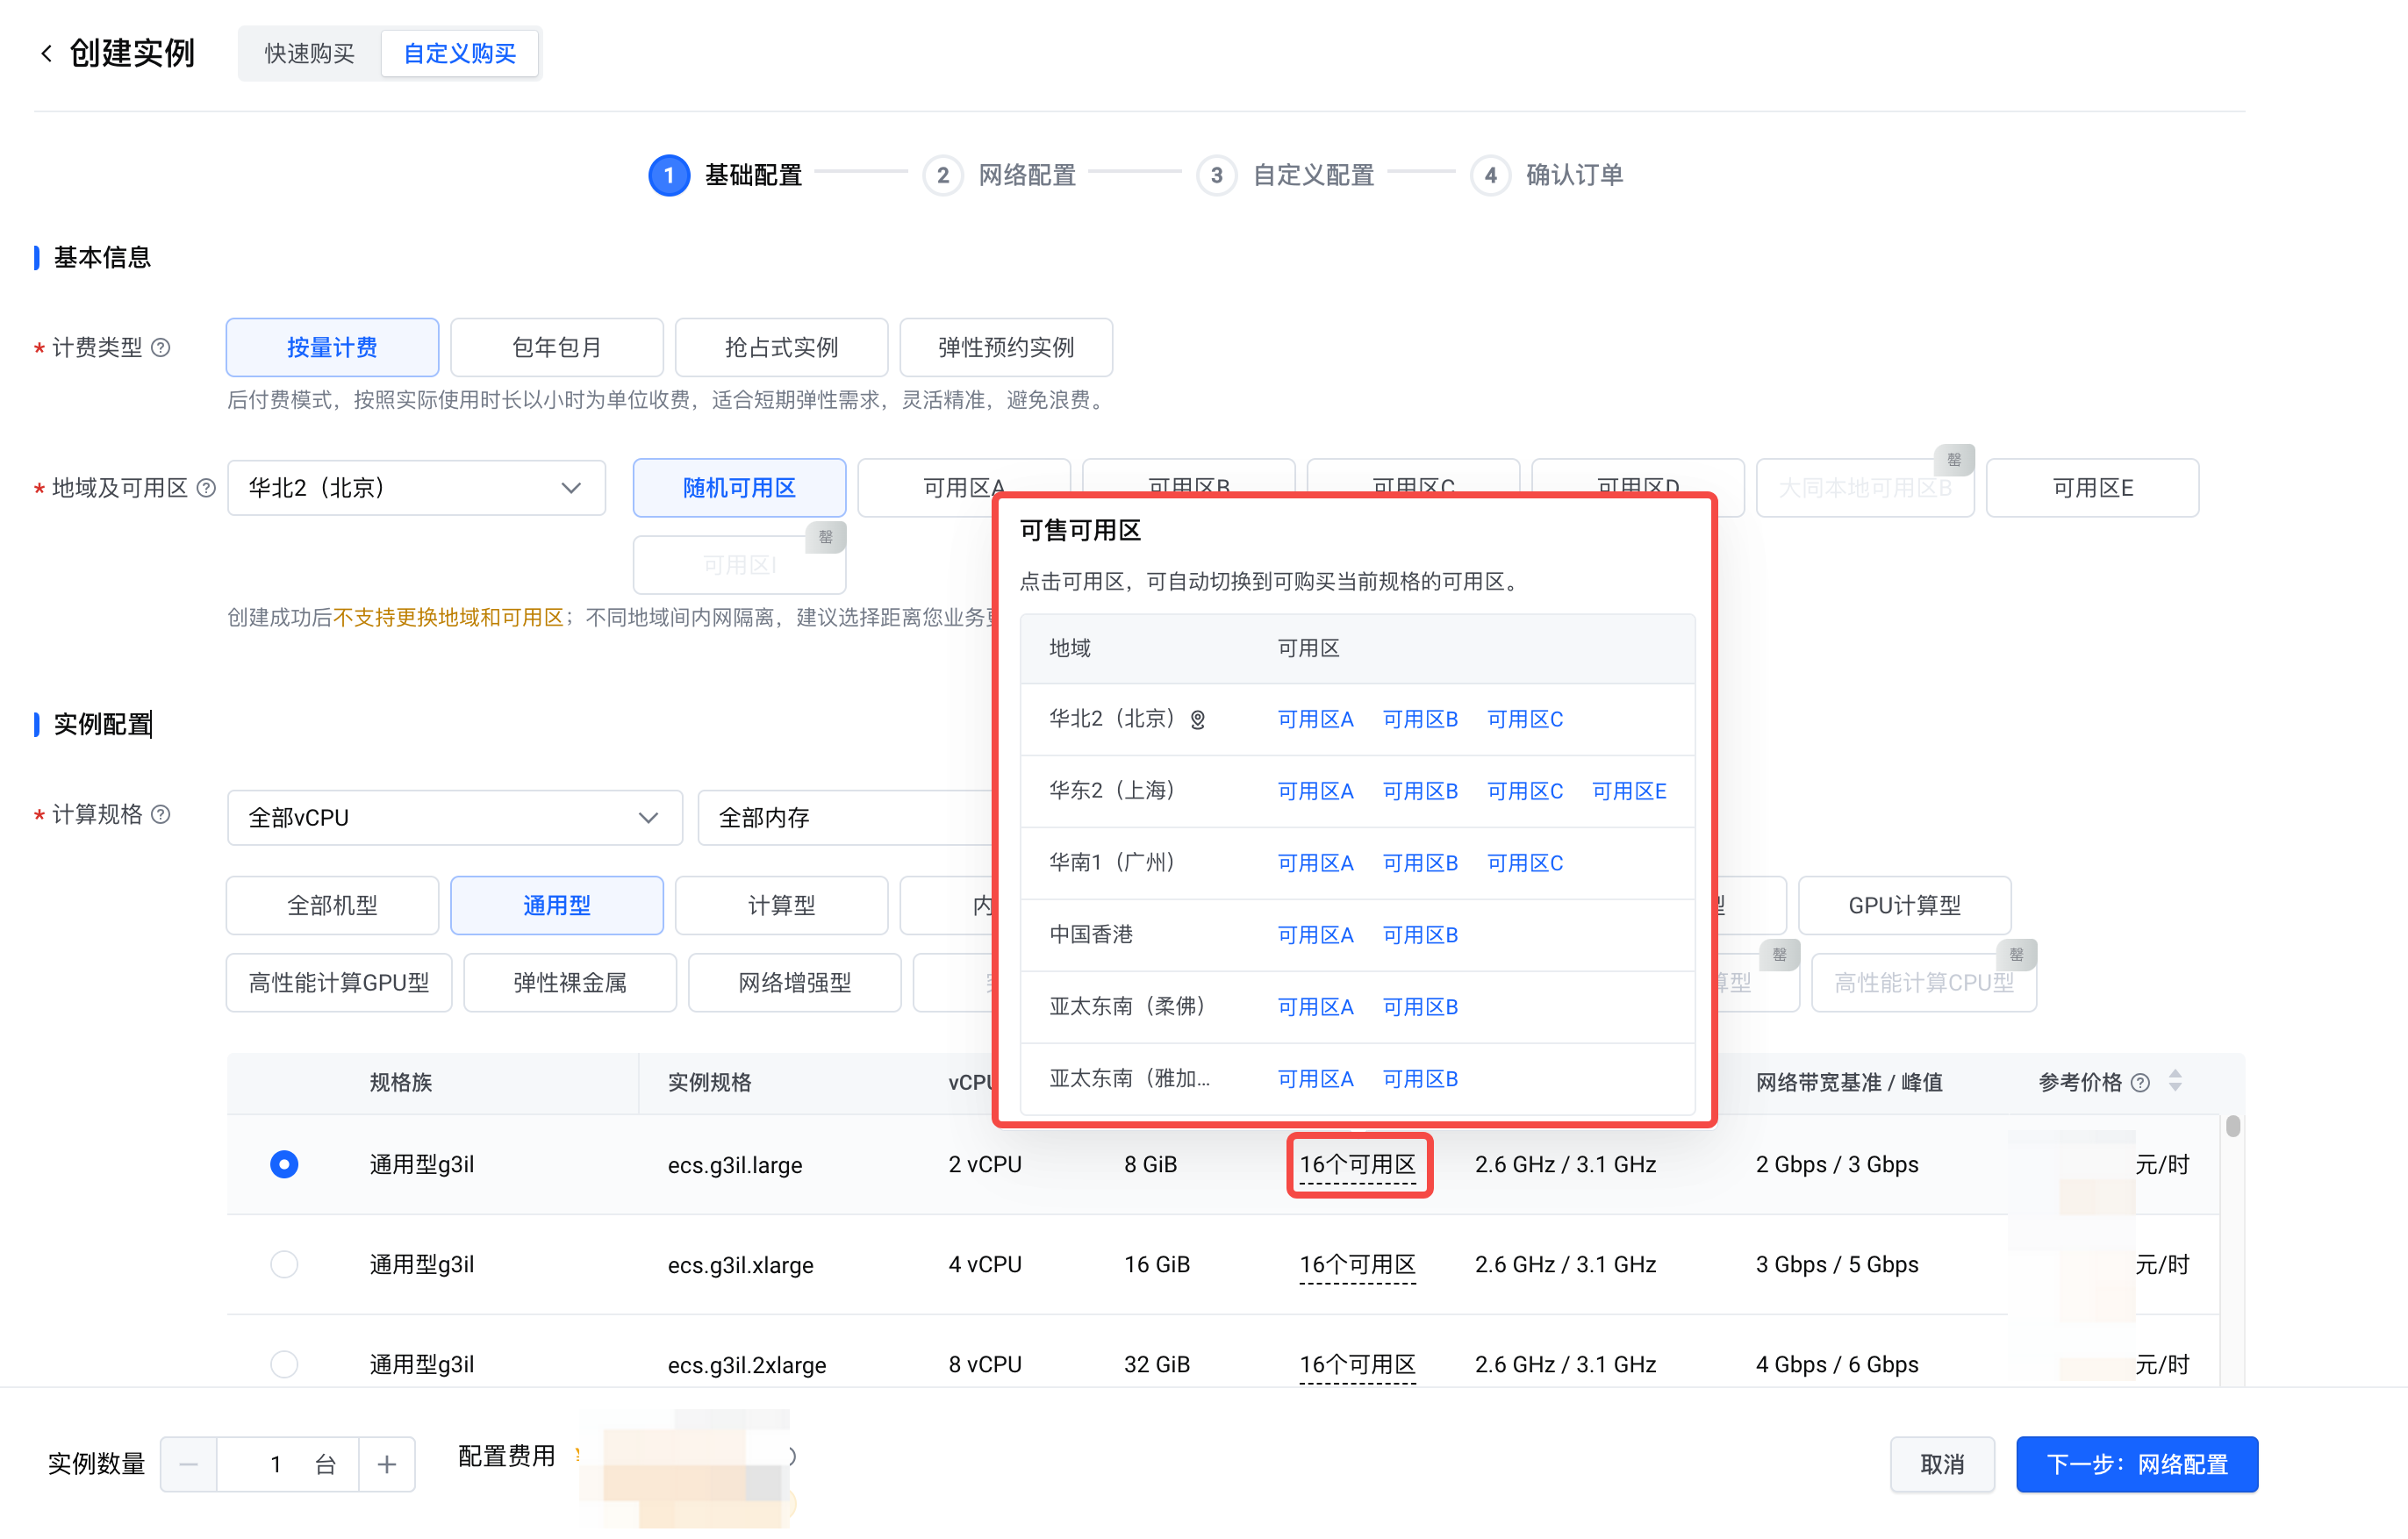Image resolution: width=2408 pixels, height=1539 pixels.
Task: Click help icon next to 计算规格
Action: tap(161, 814)
